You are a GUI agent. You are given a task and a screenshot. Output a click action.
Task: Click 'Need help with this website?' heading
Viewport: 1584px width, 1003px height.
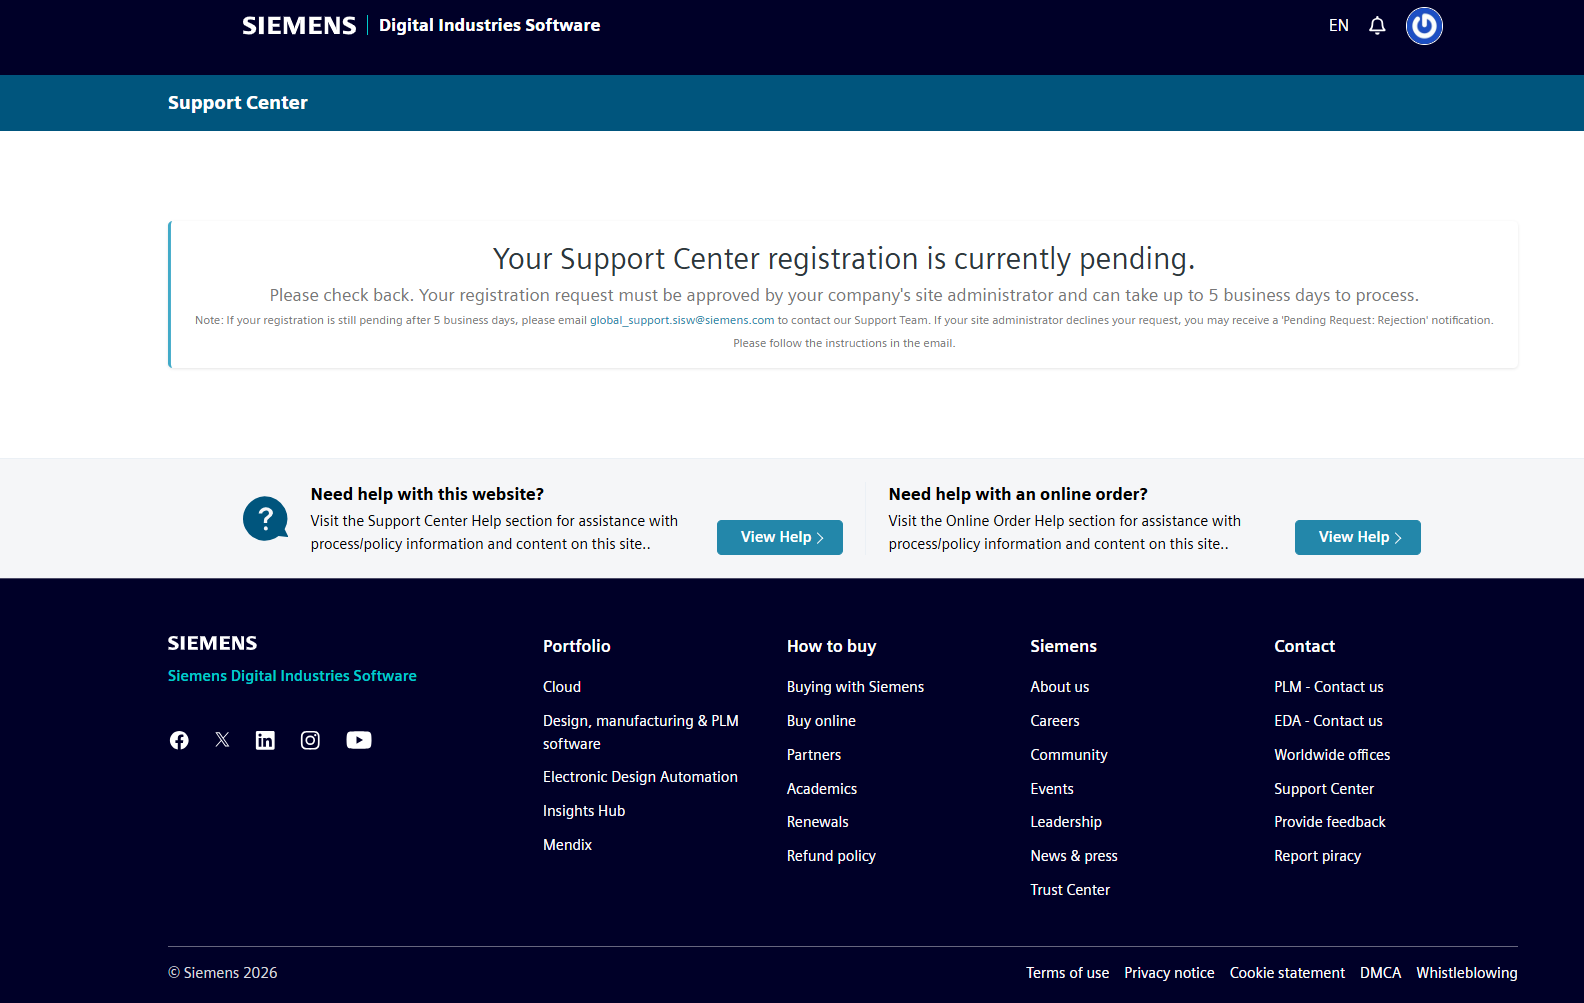[x=427, y=494]
